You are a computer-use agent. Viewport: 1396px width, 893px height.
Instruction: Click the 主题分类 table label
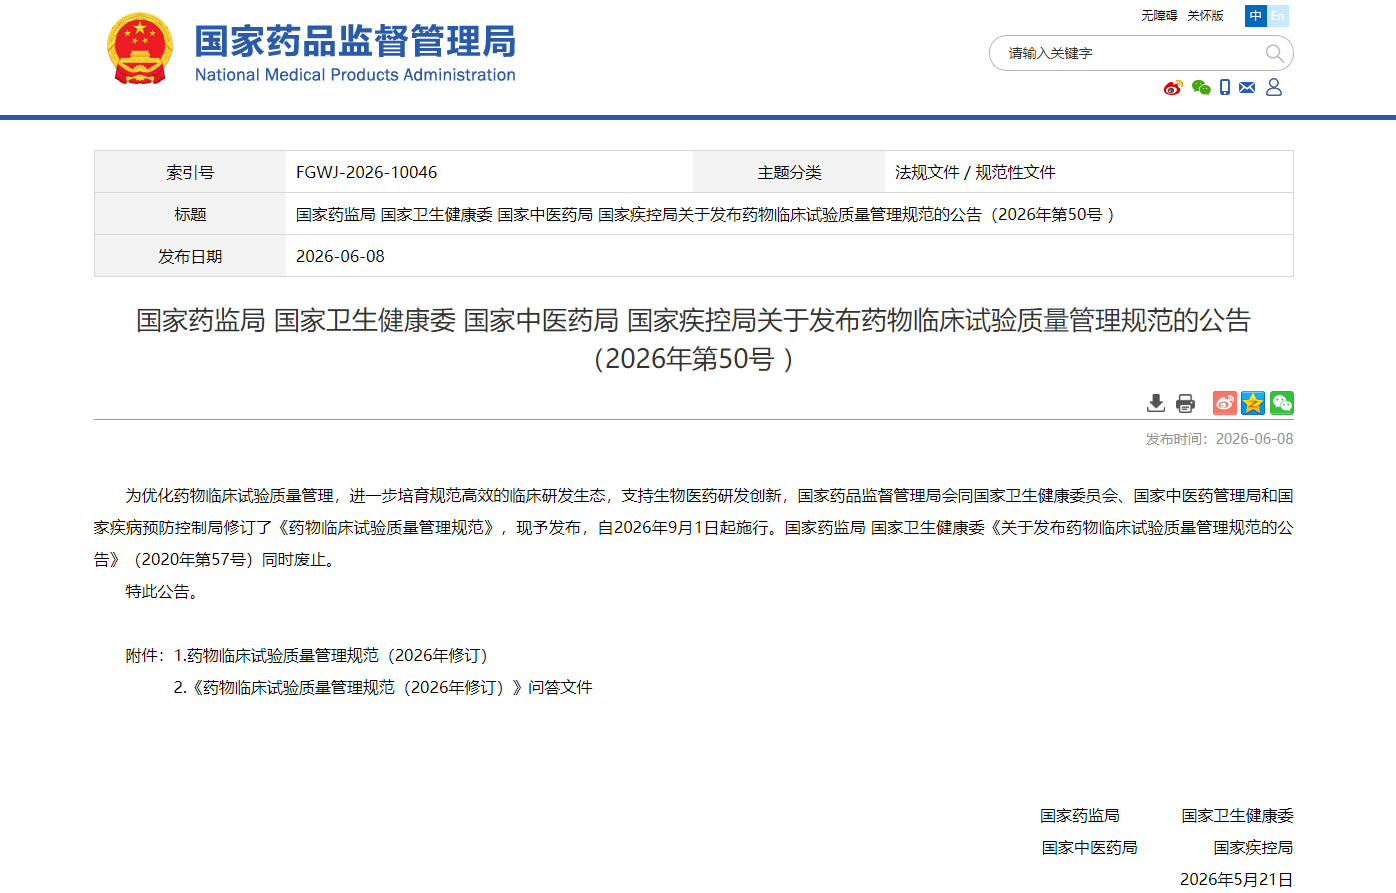pos(789,173)
